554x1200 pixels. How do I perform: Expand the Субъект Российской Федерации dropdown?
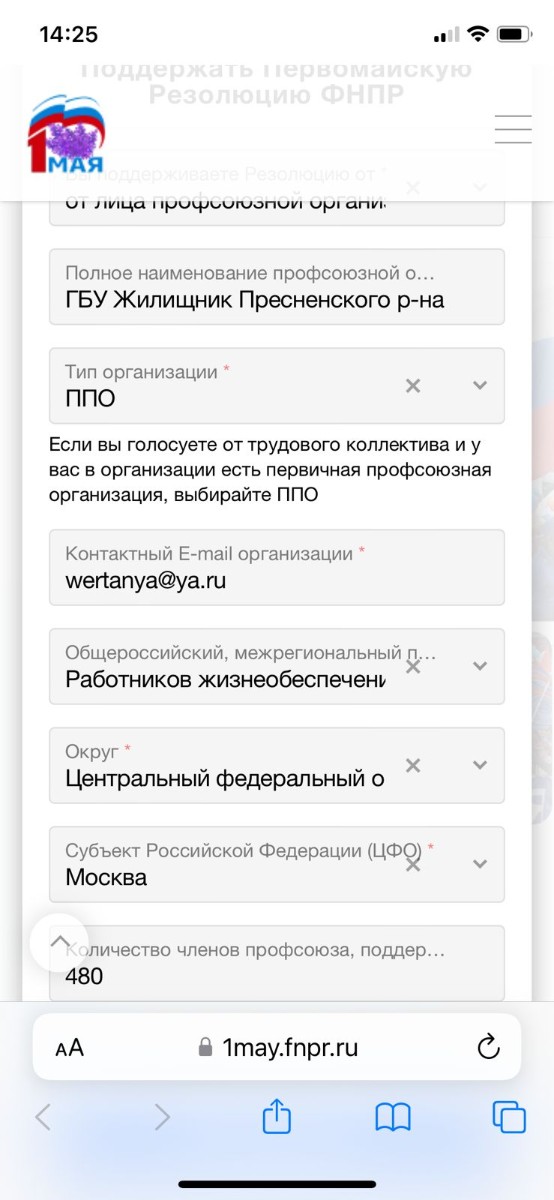coord(480,864)
